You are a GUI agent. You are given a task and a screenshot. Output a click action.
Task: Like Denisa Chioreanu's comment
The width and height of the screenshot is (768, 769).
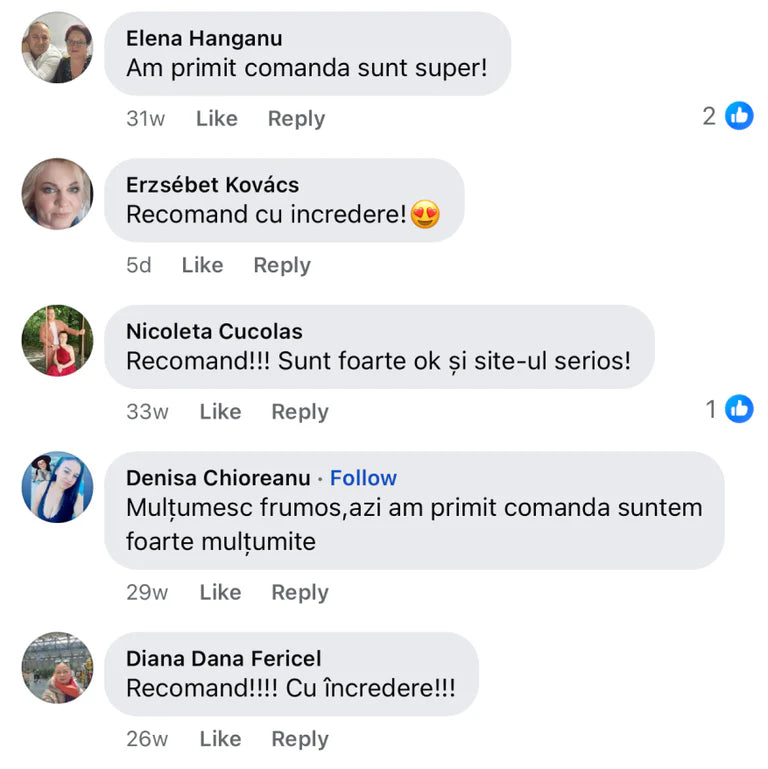click(220, 592)
